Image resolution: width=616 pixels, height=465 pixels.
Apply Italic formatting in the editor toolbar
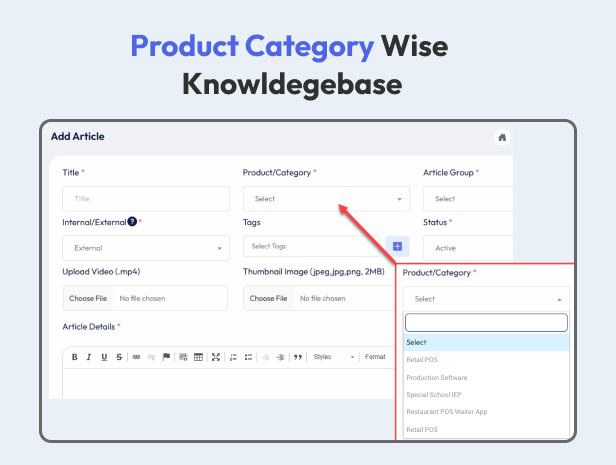tap(89, 357)
